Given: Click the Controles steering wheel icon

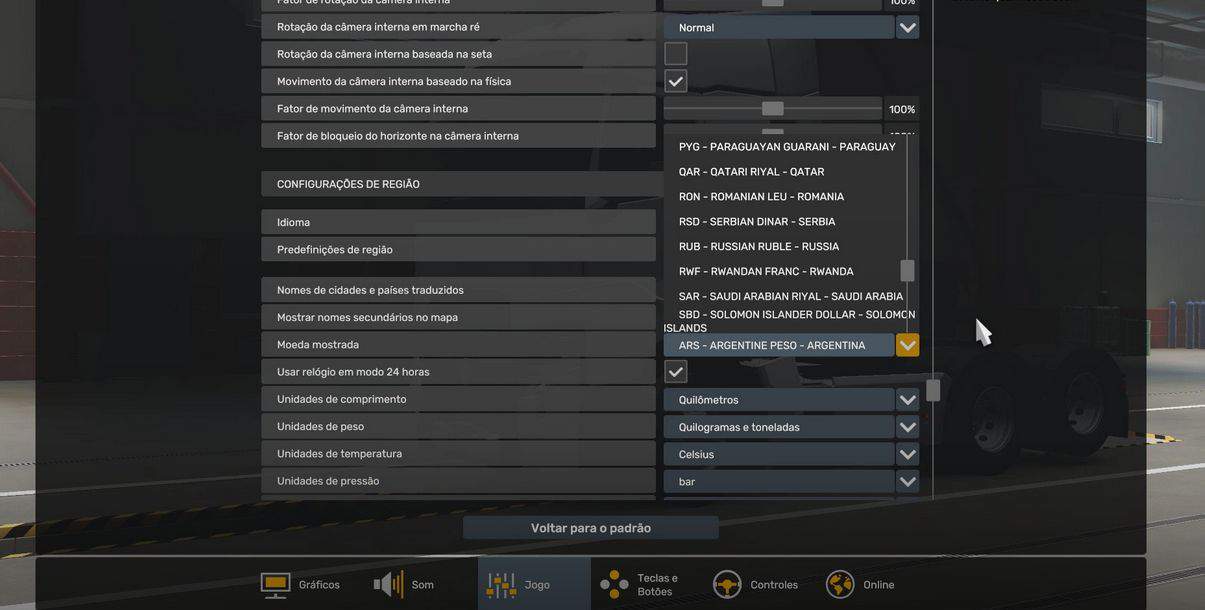Looking at the screenshot, I should (727, 585).
